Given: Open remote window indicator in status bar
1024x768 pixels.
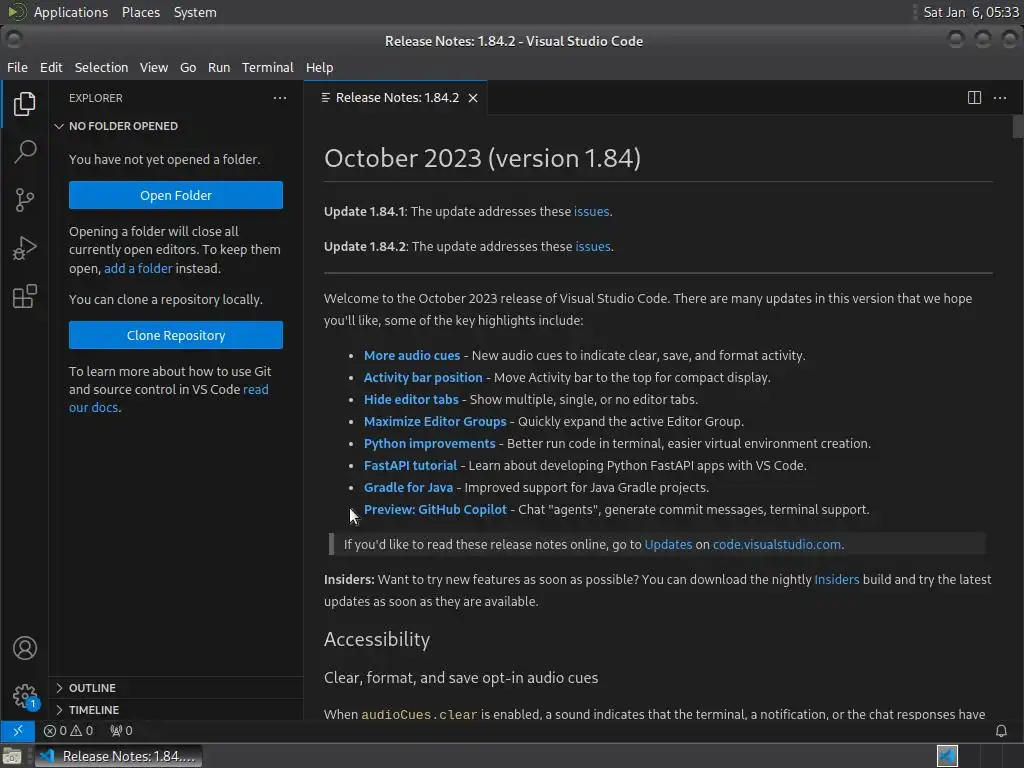Looking at the screenshot, I should pos(18,730).
